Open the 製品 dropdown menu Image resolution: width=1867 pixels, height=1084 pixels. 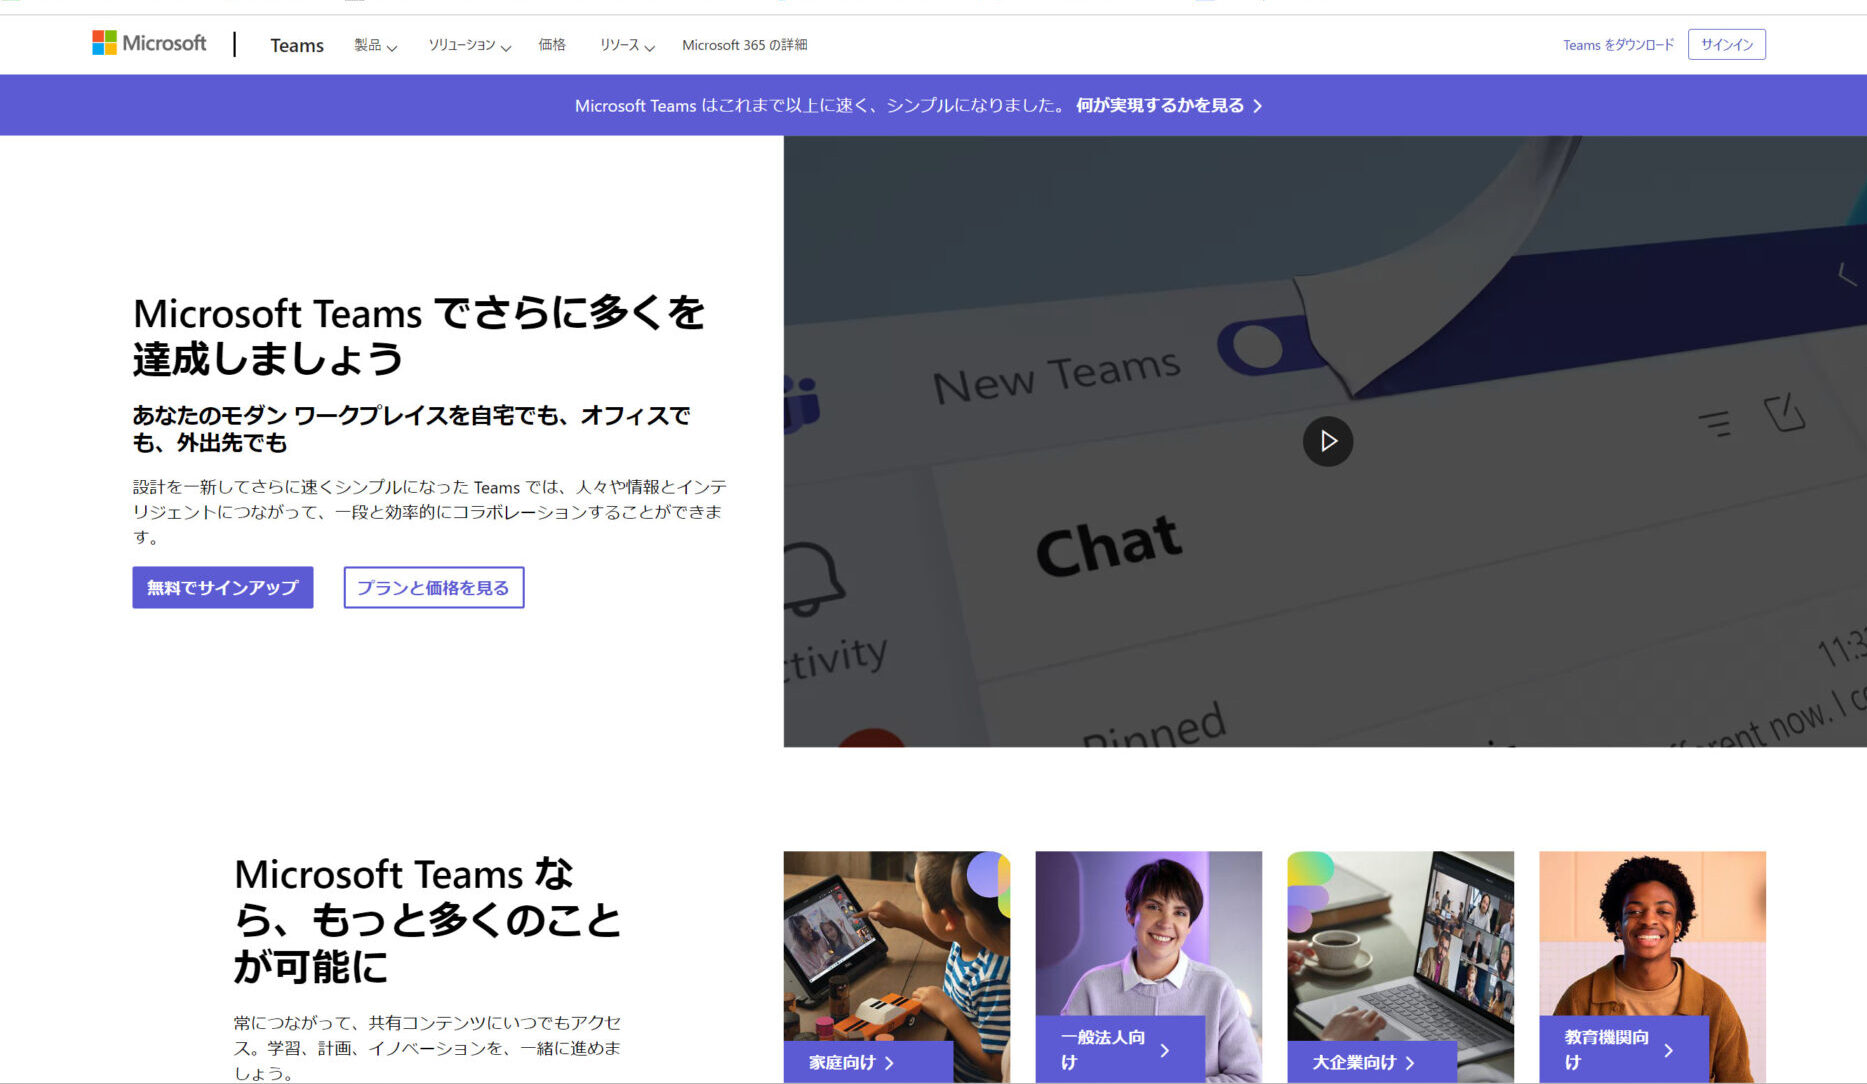tap(375, 45)
